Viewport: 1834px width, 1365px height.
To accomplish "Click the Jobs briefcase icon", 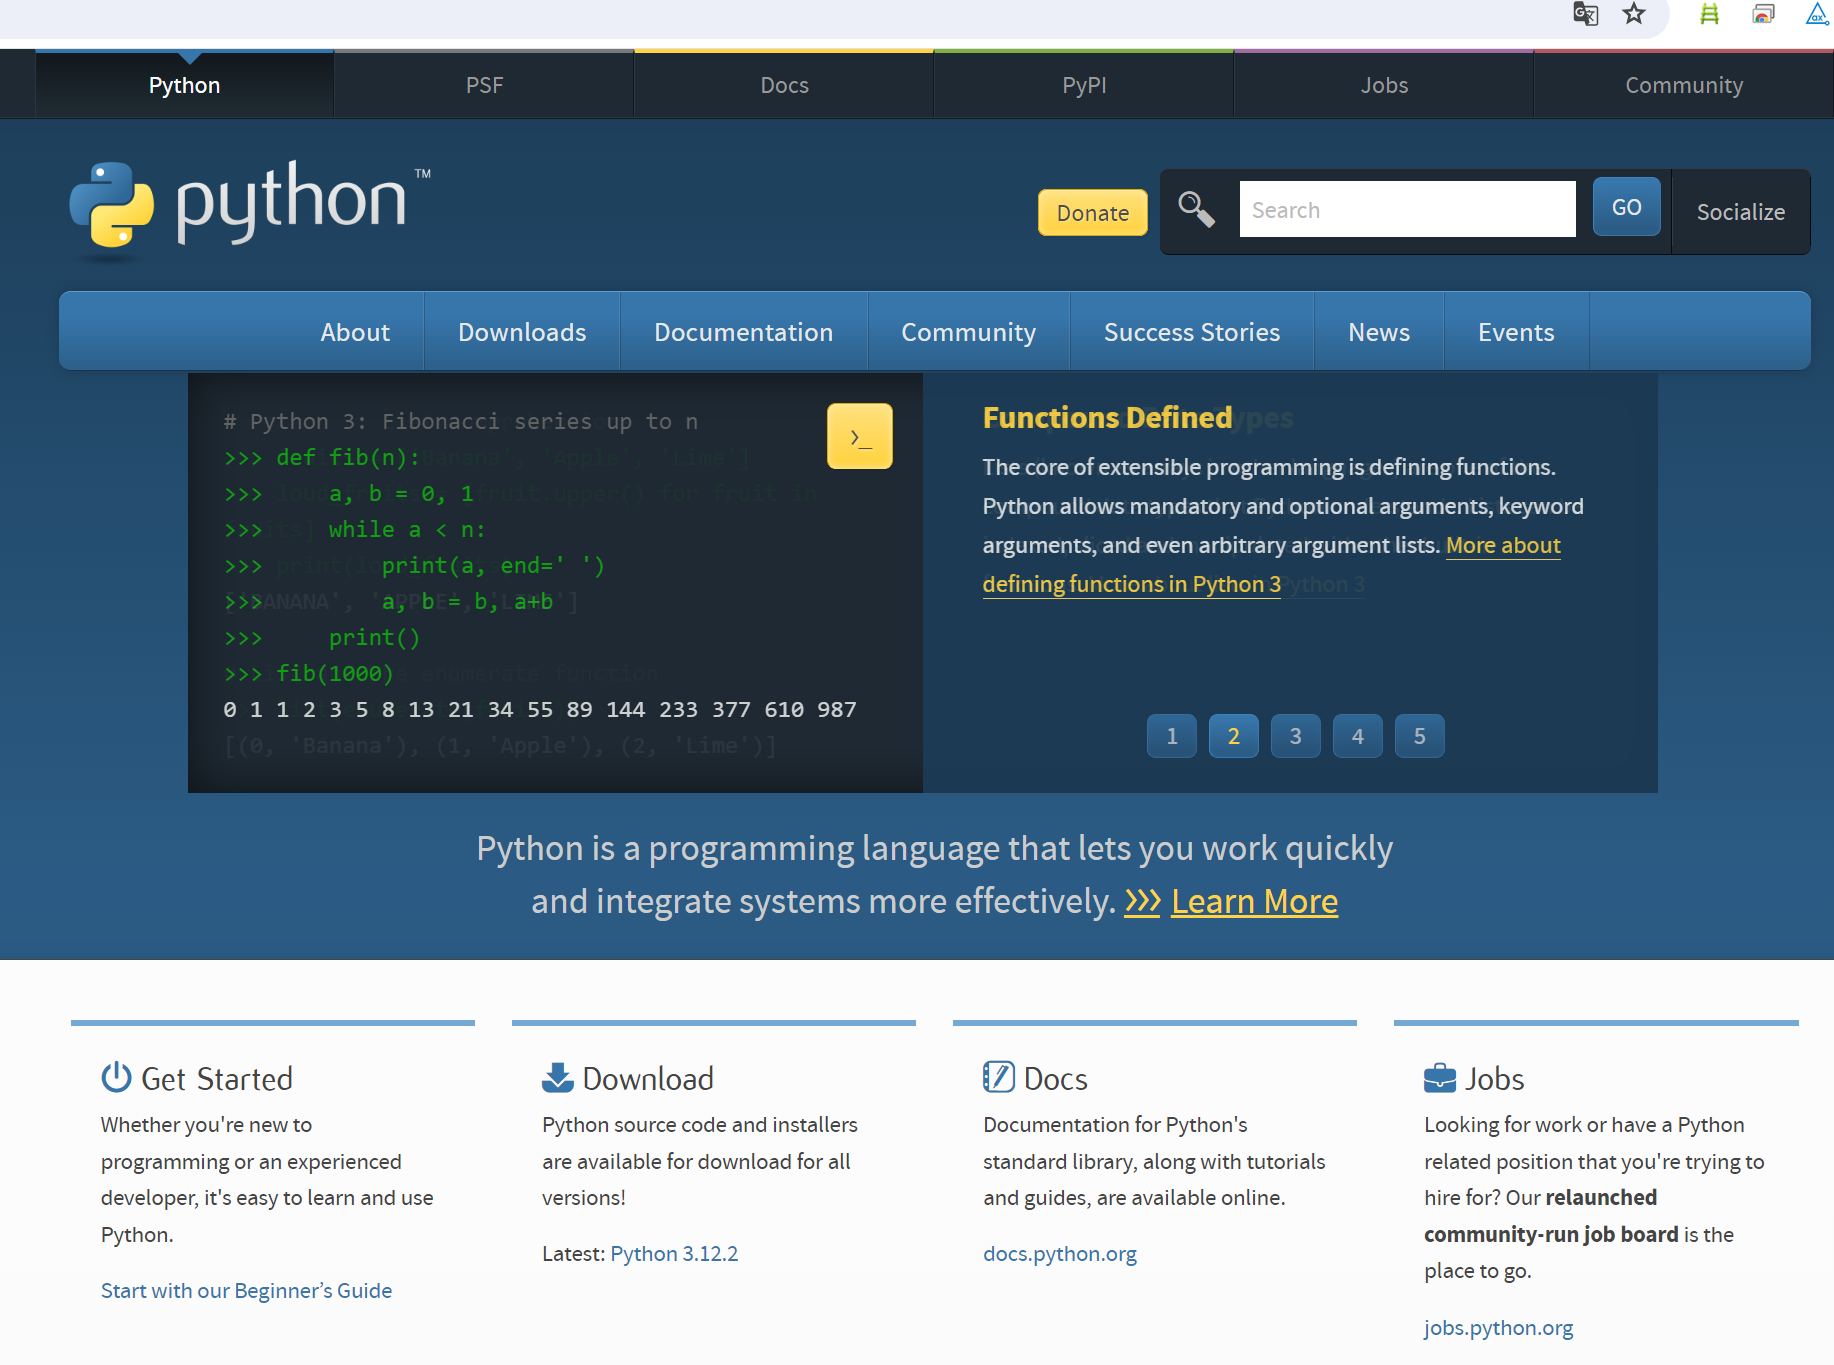I will pos(1440,1078).
